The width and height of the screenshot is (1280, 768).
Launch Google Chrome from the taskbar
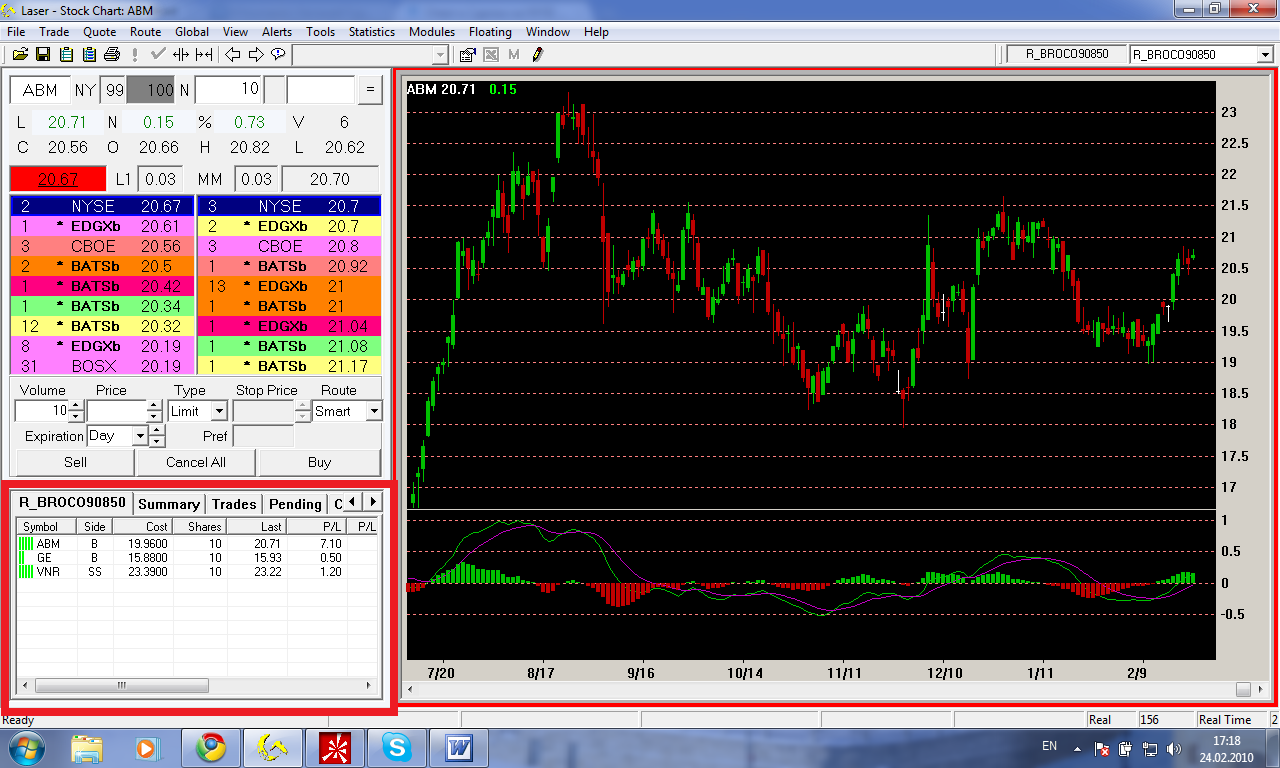click(210, 746)
